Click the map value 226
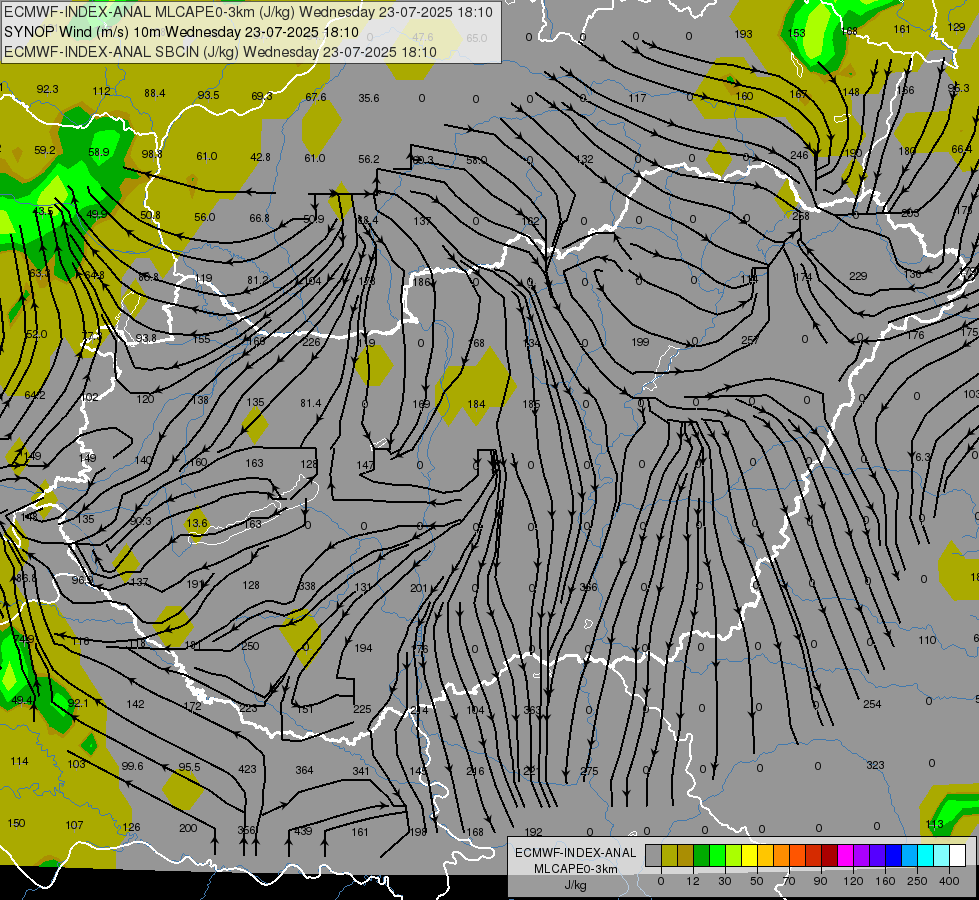The width and height of the screenshot is (979, 900). click(311, 342)
